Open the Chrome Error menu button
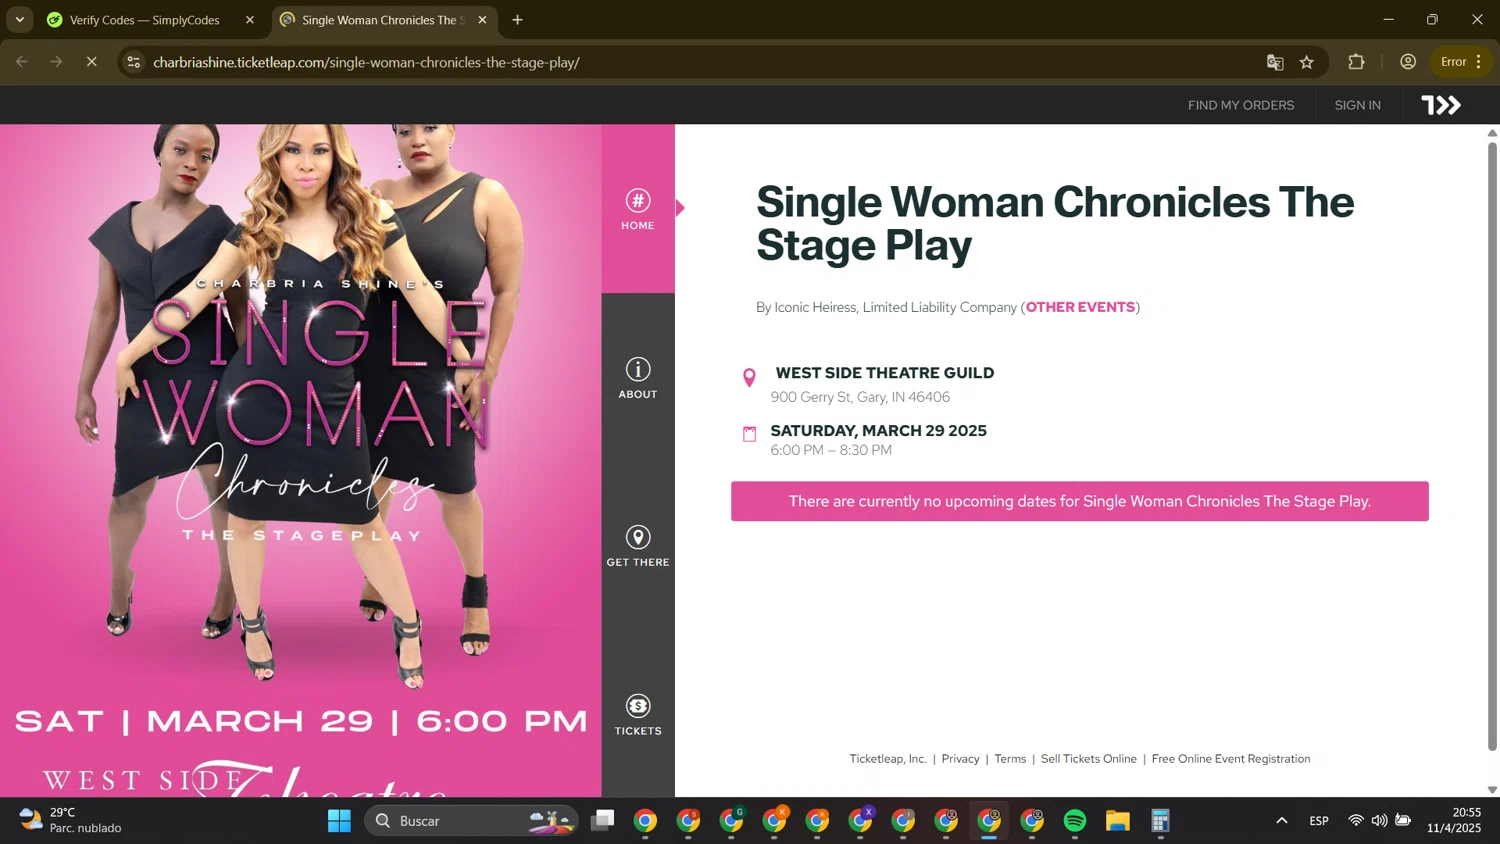Viewport: 1500px width, 844px height. point(1461,62)
